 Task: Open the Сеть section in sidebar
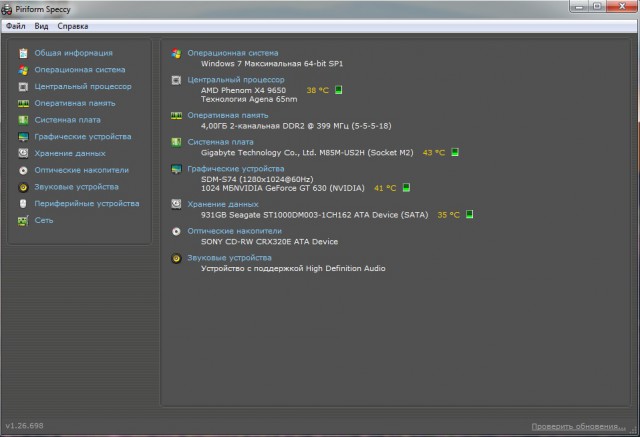44,220
